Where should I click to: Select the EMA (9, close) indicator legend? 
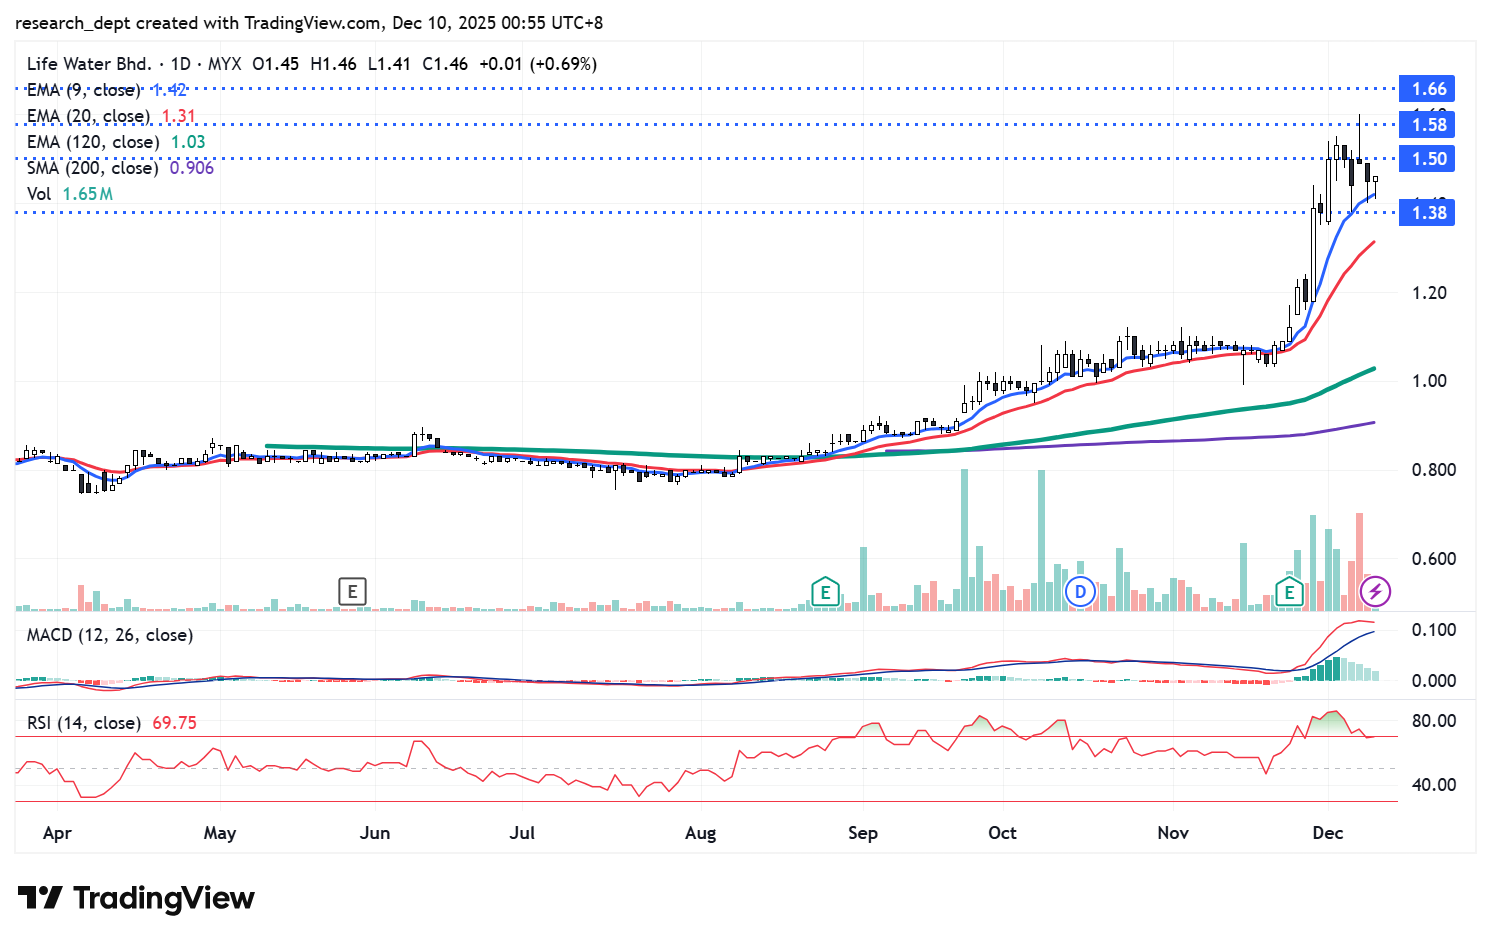pos(84,90)
